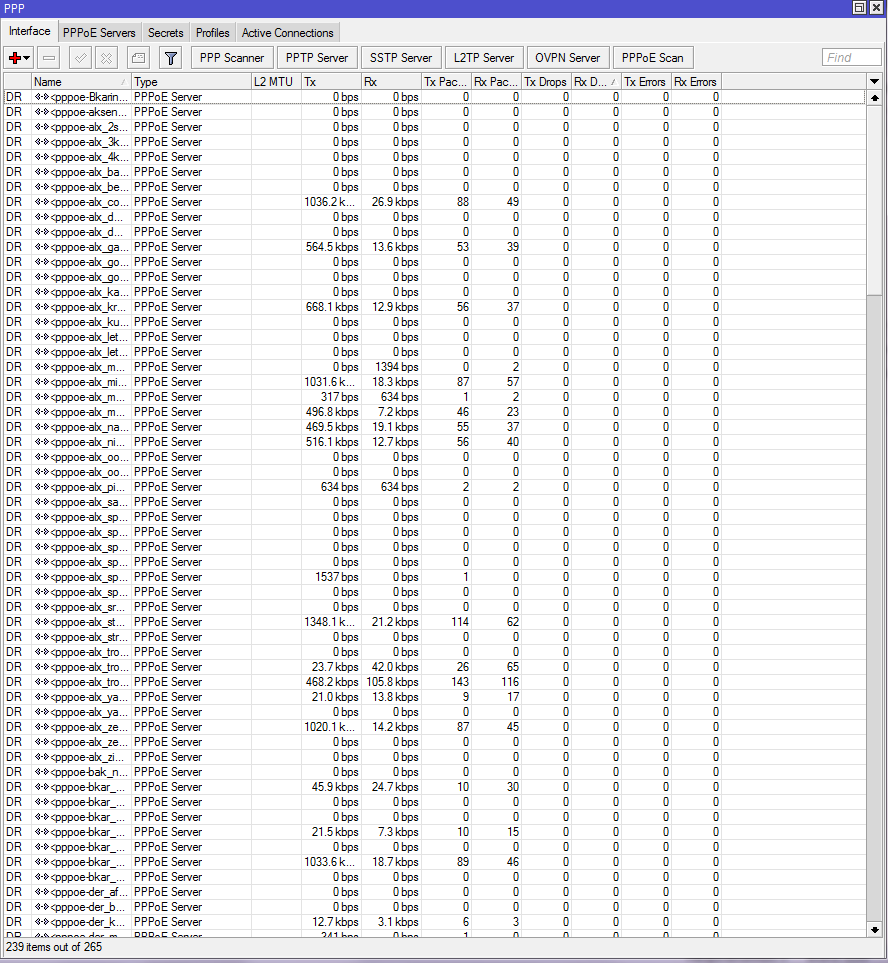Sort by the Rx column header

coord(391,82)
